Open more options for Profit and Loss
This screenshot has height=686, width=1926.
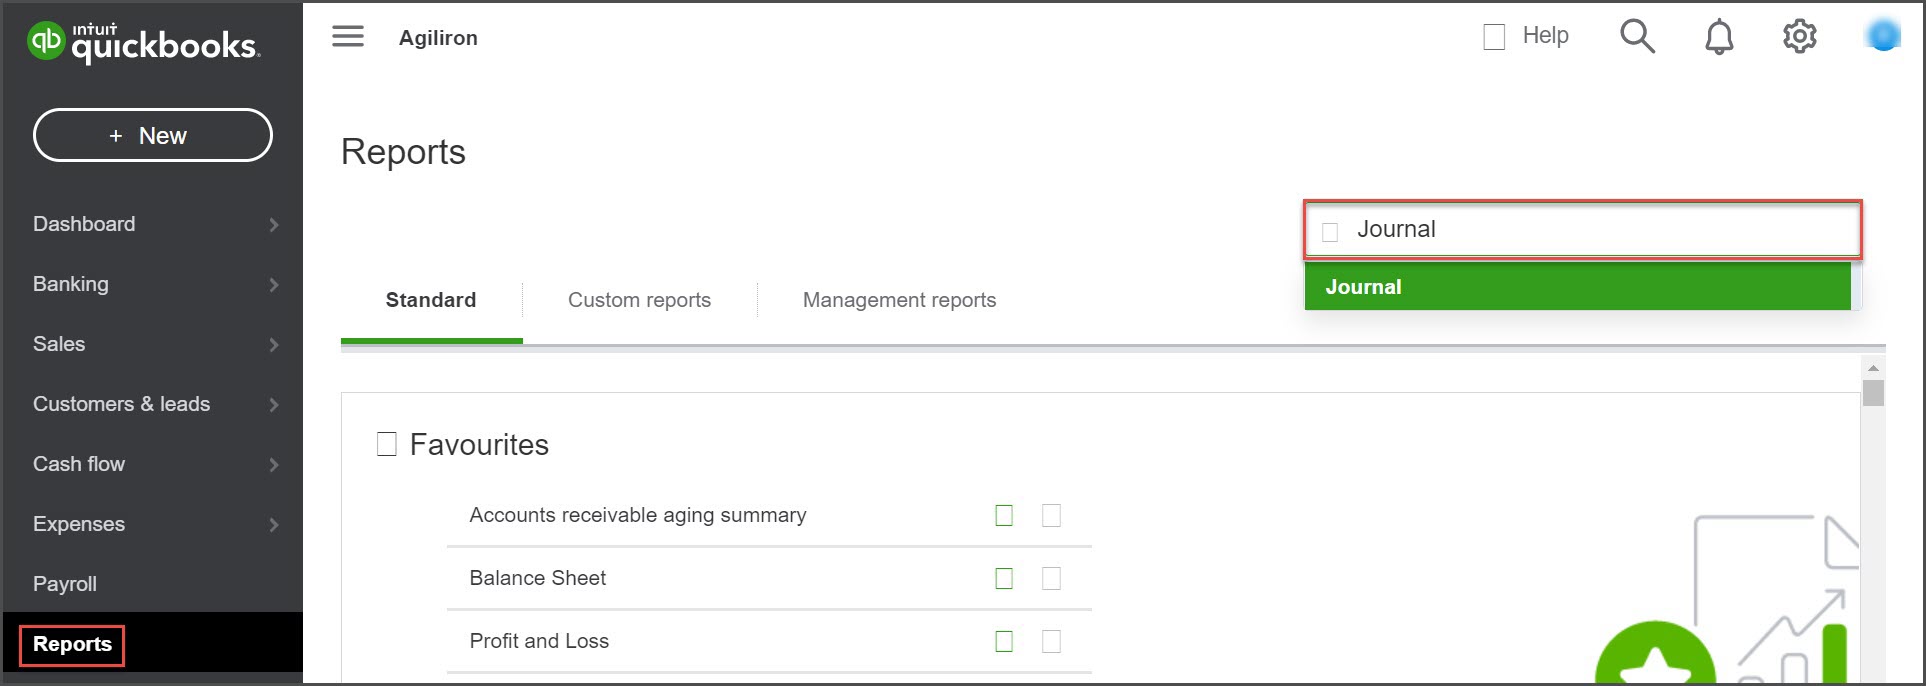click(1051, 641)
